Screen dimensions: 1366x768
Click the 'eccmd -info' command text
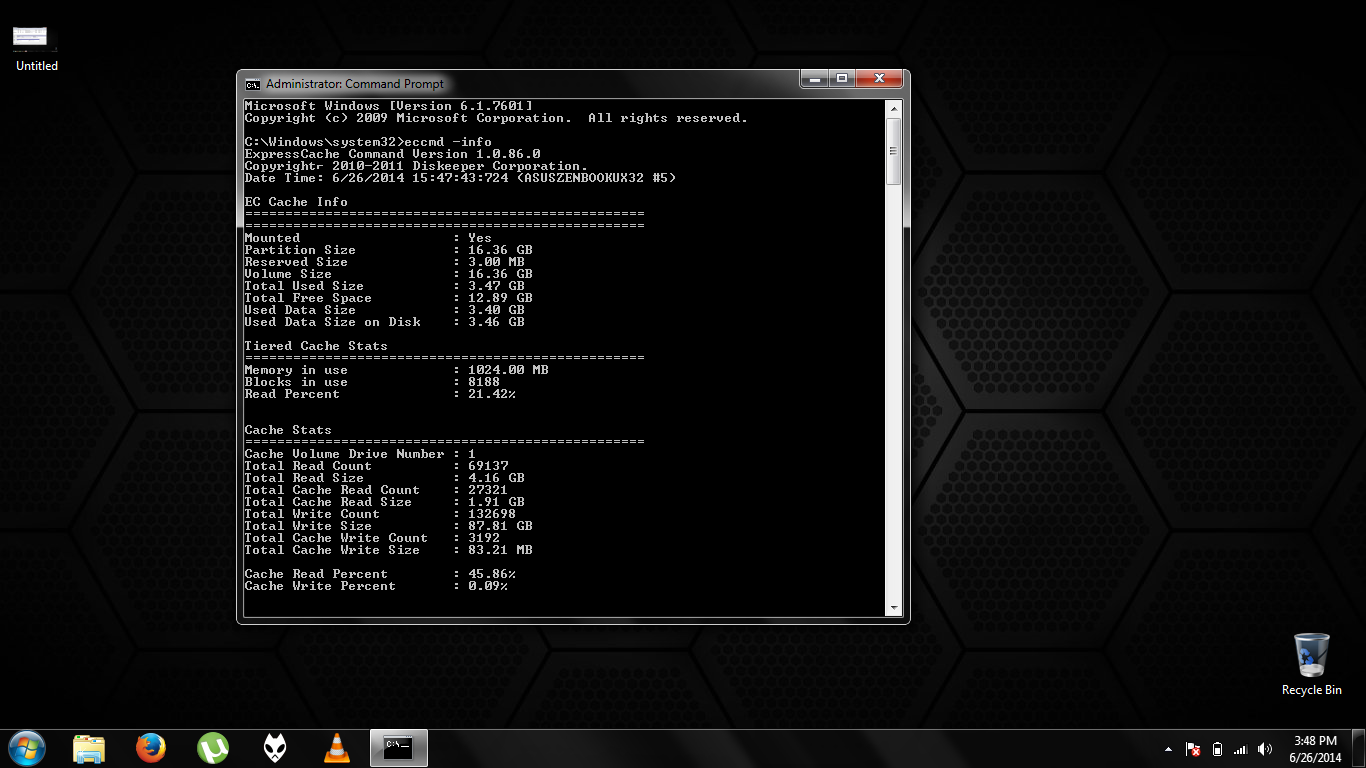(448, 142)
